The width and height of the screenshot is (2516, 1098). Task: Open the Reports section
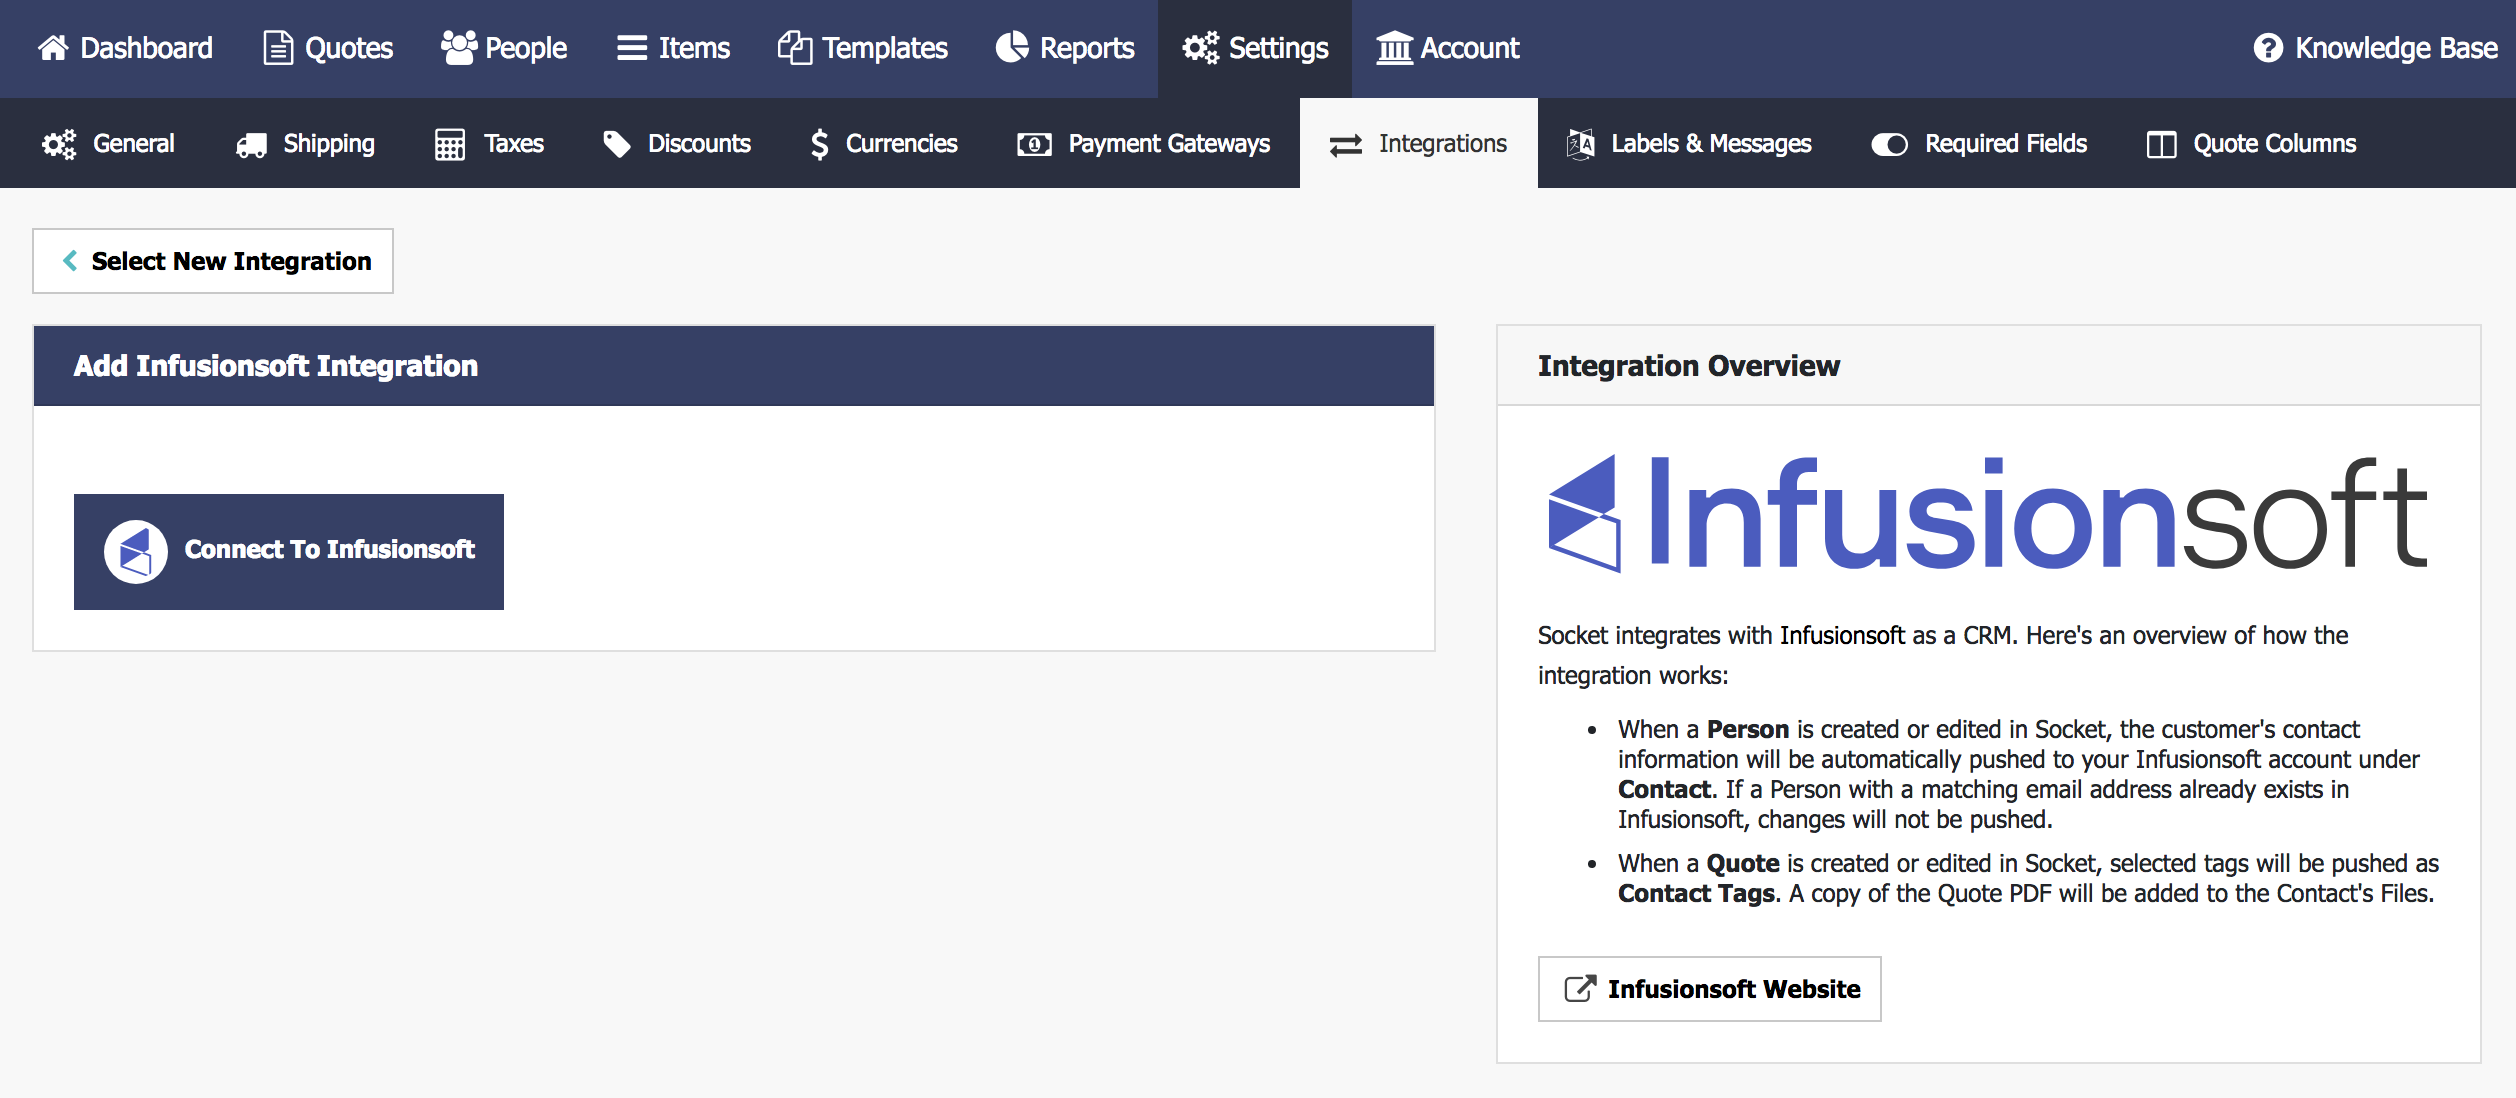(1065, 48)
